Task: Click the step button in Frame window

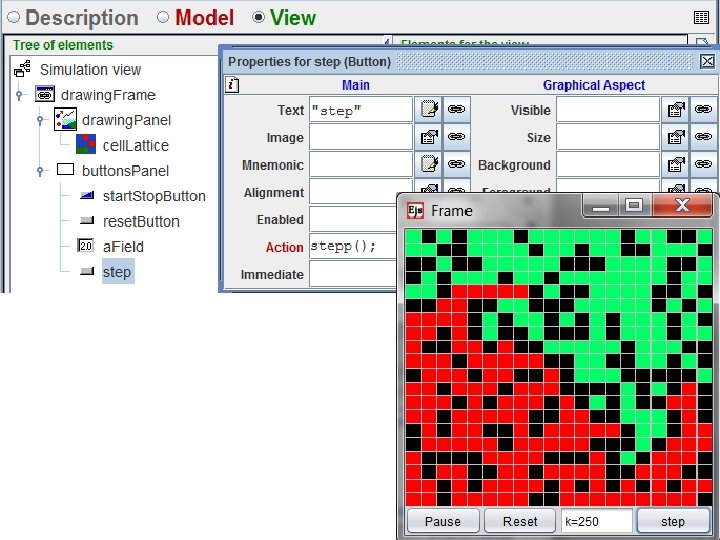Action: 673,521
